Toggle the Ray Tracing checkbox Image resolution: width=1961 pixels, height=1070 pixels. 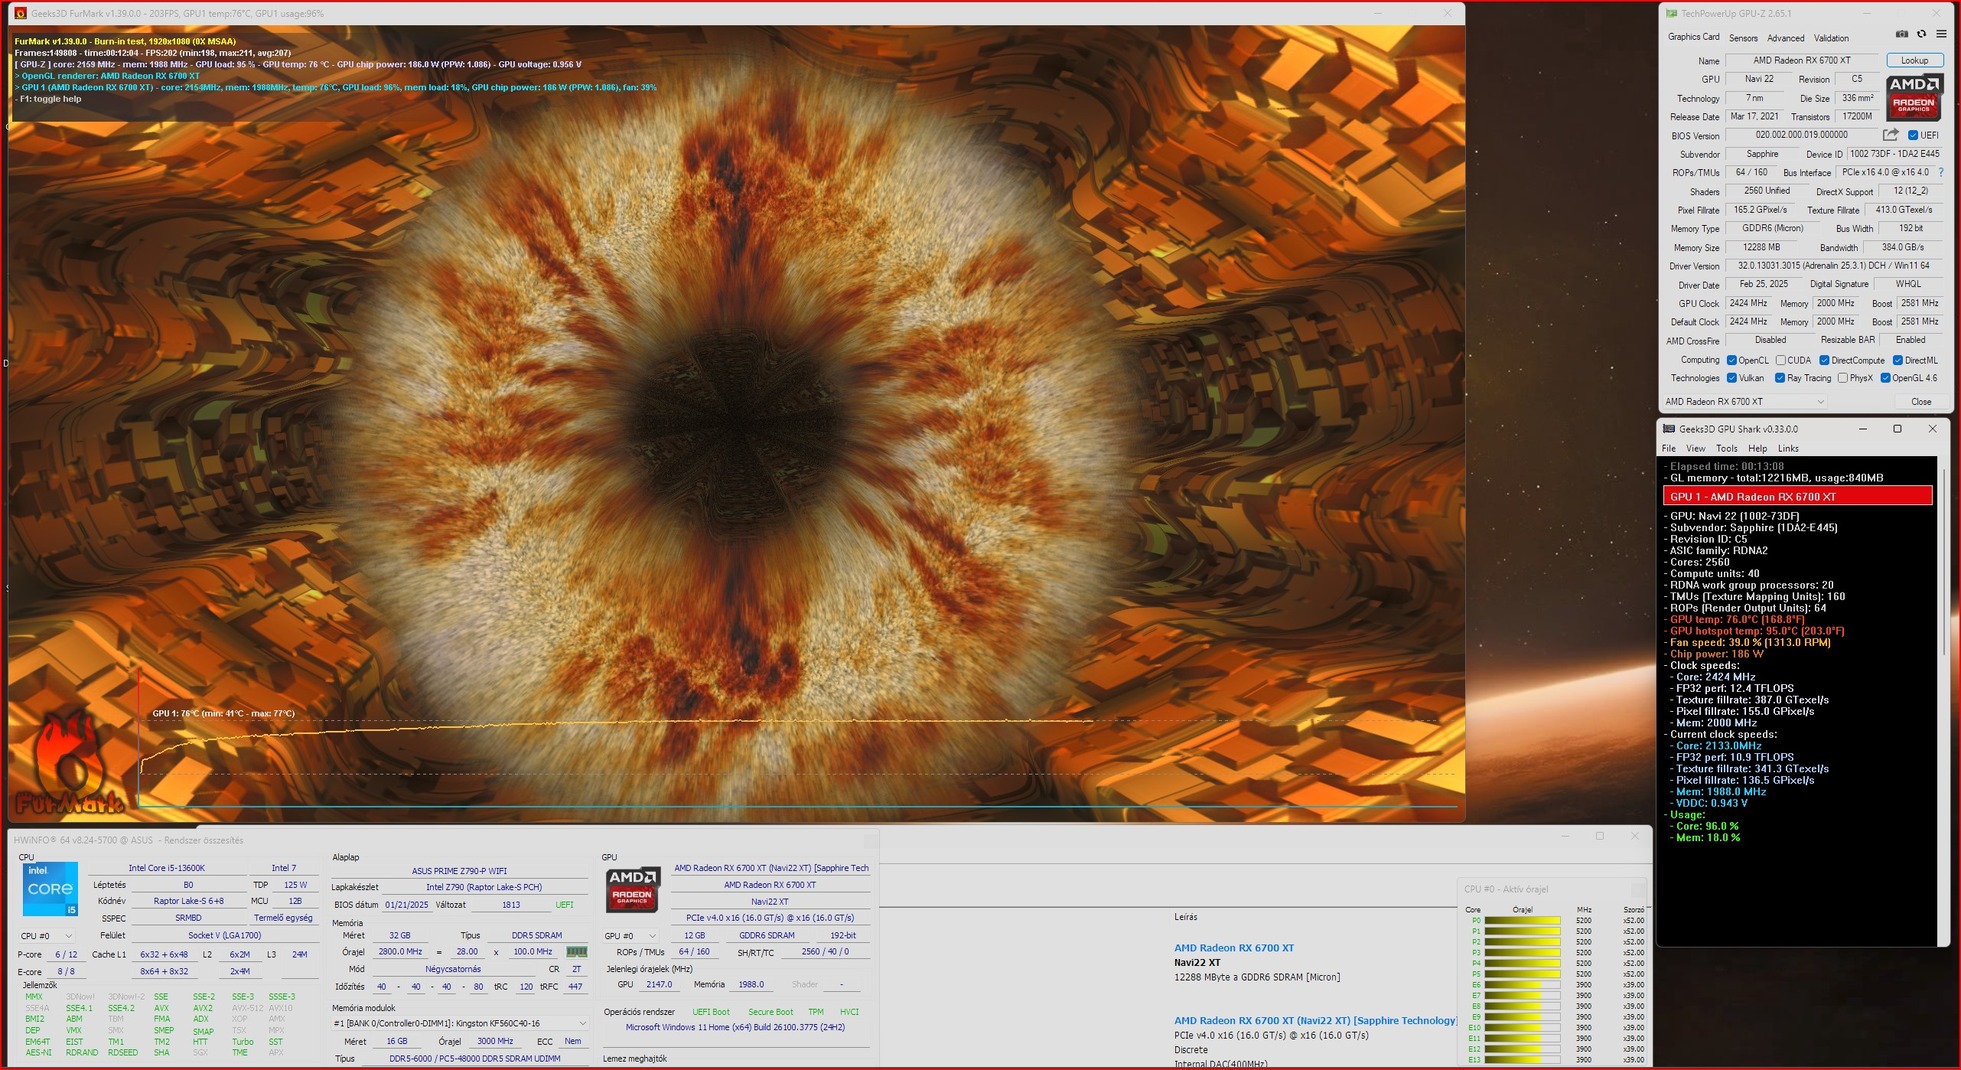pyautogui.click(x=1780, y=378)
